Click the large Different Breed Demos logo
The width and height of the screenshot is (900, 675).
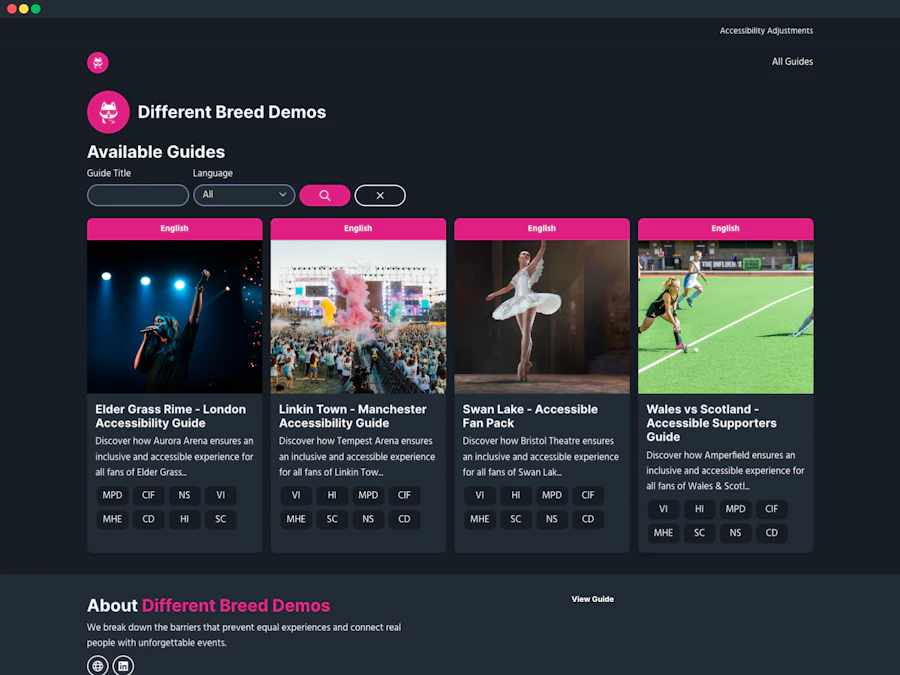(108, 112)
